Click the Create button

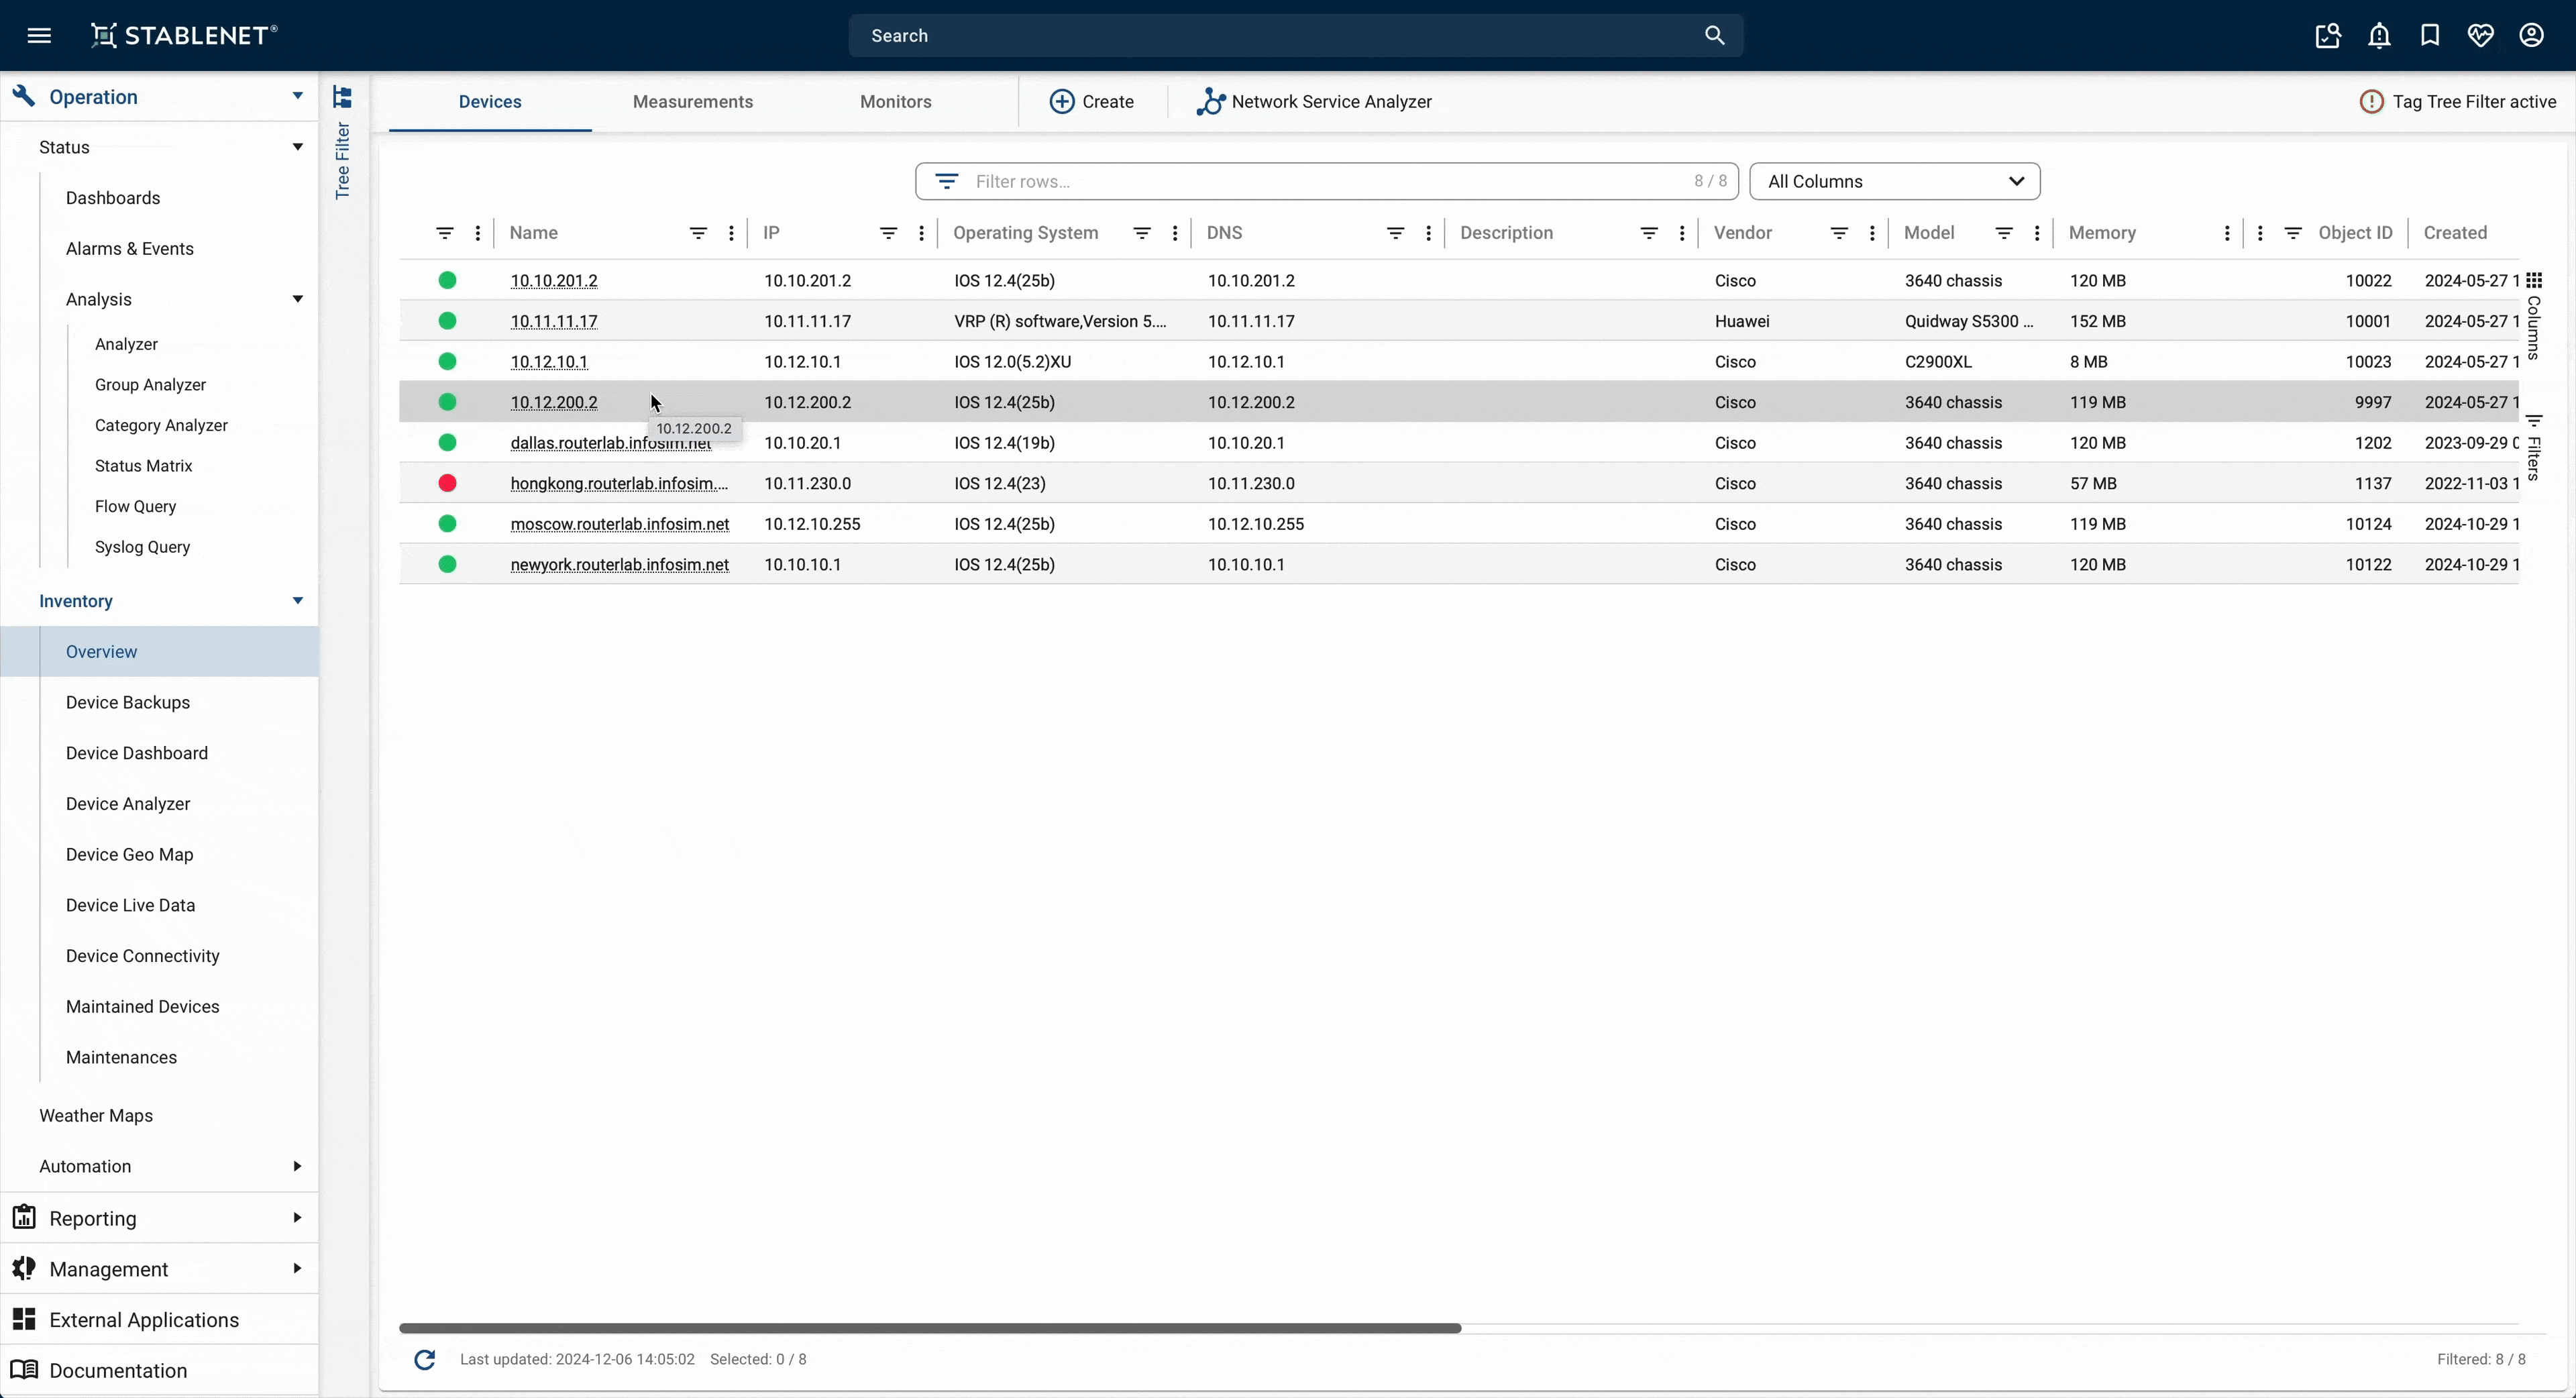click(1091, 102)
